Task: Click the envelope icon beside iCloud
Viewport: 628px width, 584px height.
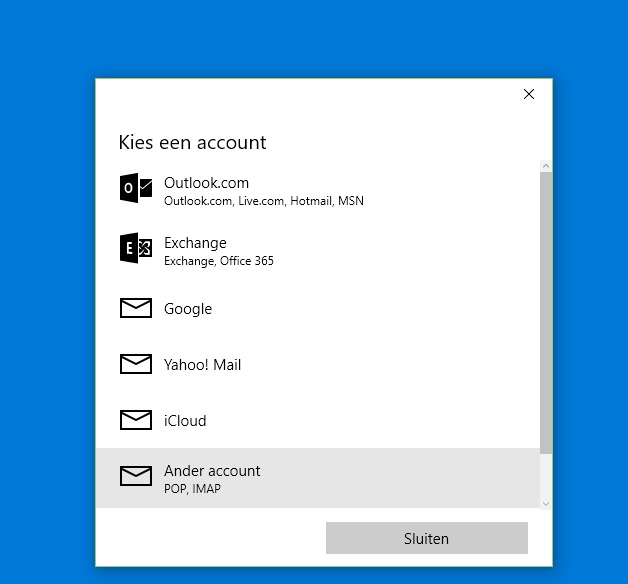Action: (136, 420)
